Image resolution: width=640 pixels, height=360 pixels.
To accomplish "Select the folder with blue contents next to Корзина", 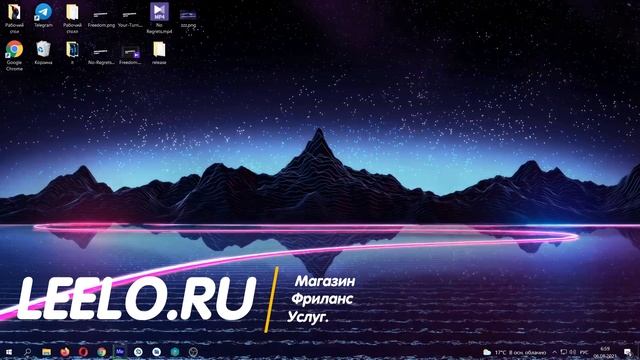I will point(72,53).
